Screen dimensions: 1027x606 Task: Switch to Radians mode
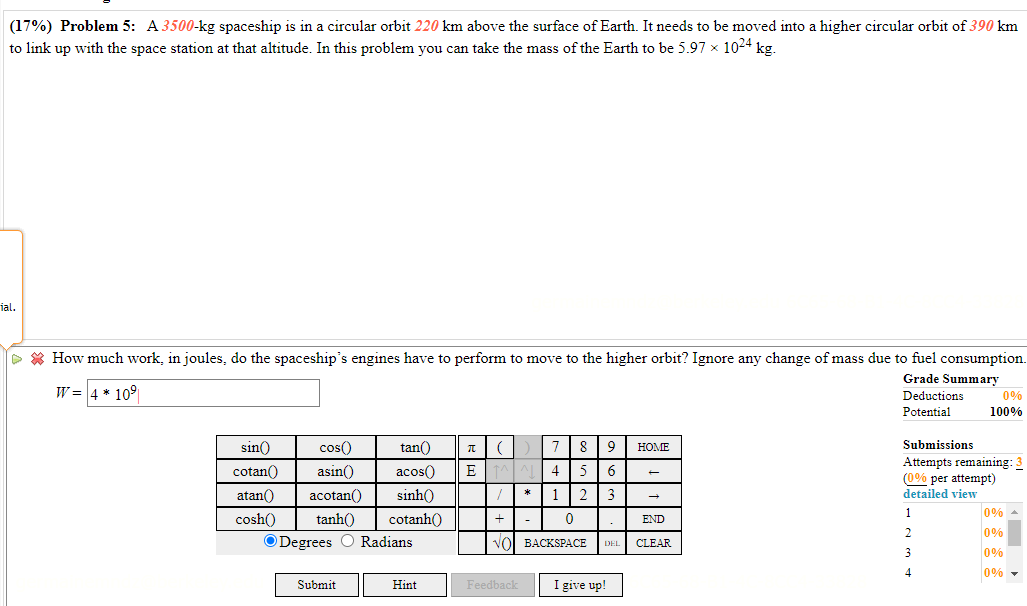347,540
